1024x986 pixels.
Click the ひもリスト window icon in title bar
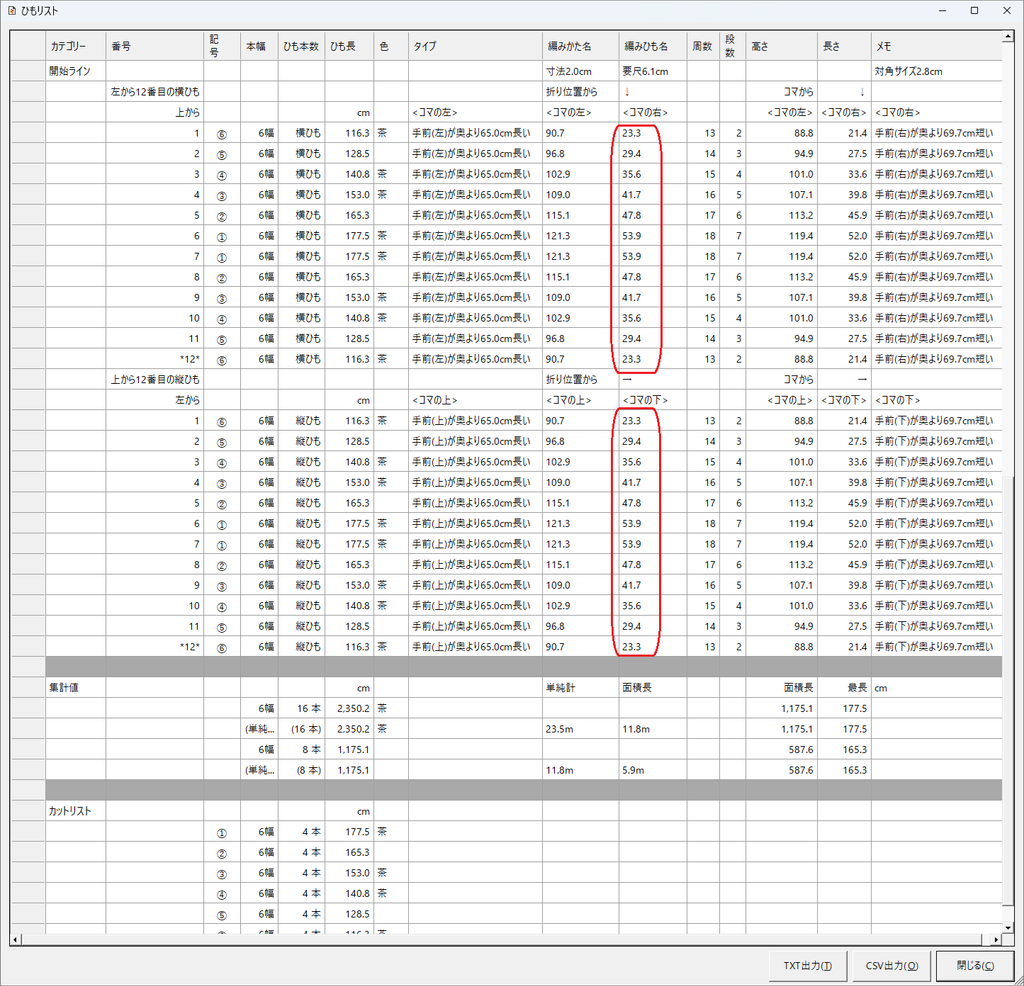tap(12, 10)
